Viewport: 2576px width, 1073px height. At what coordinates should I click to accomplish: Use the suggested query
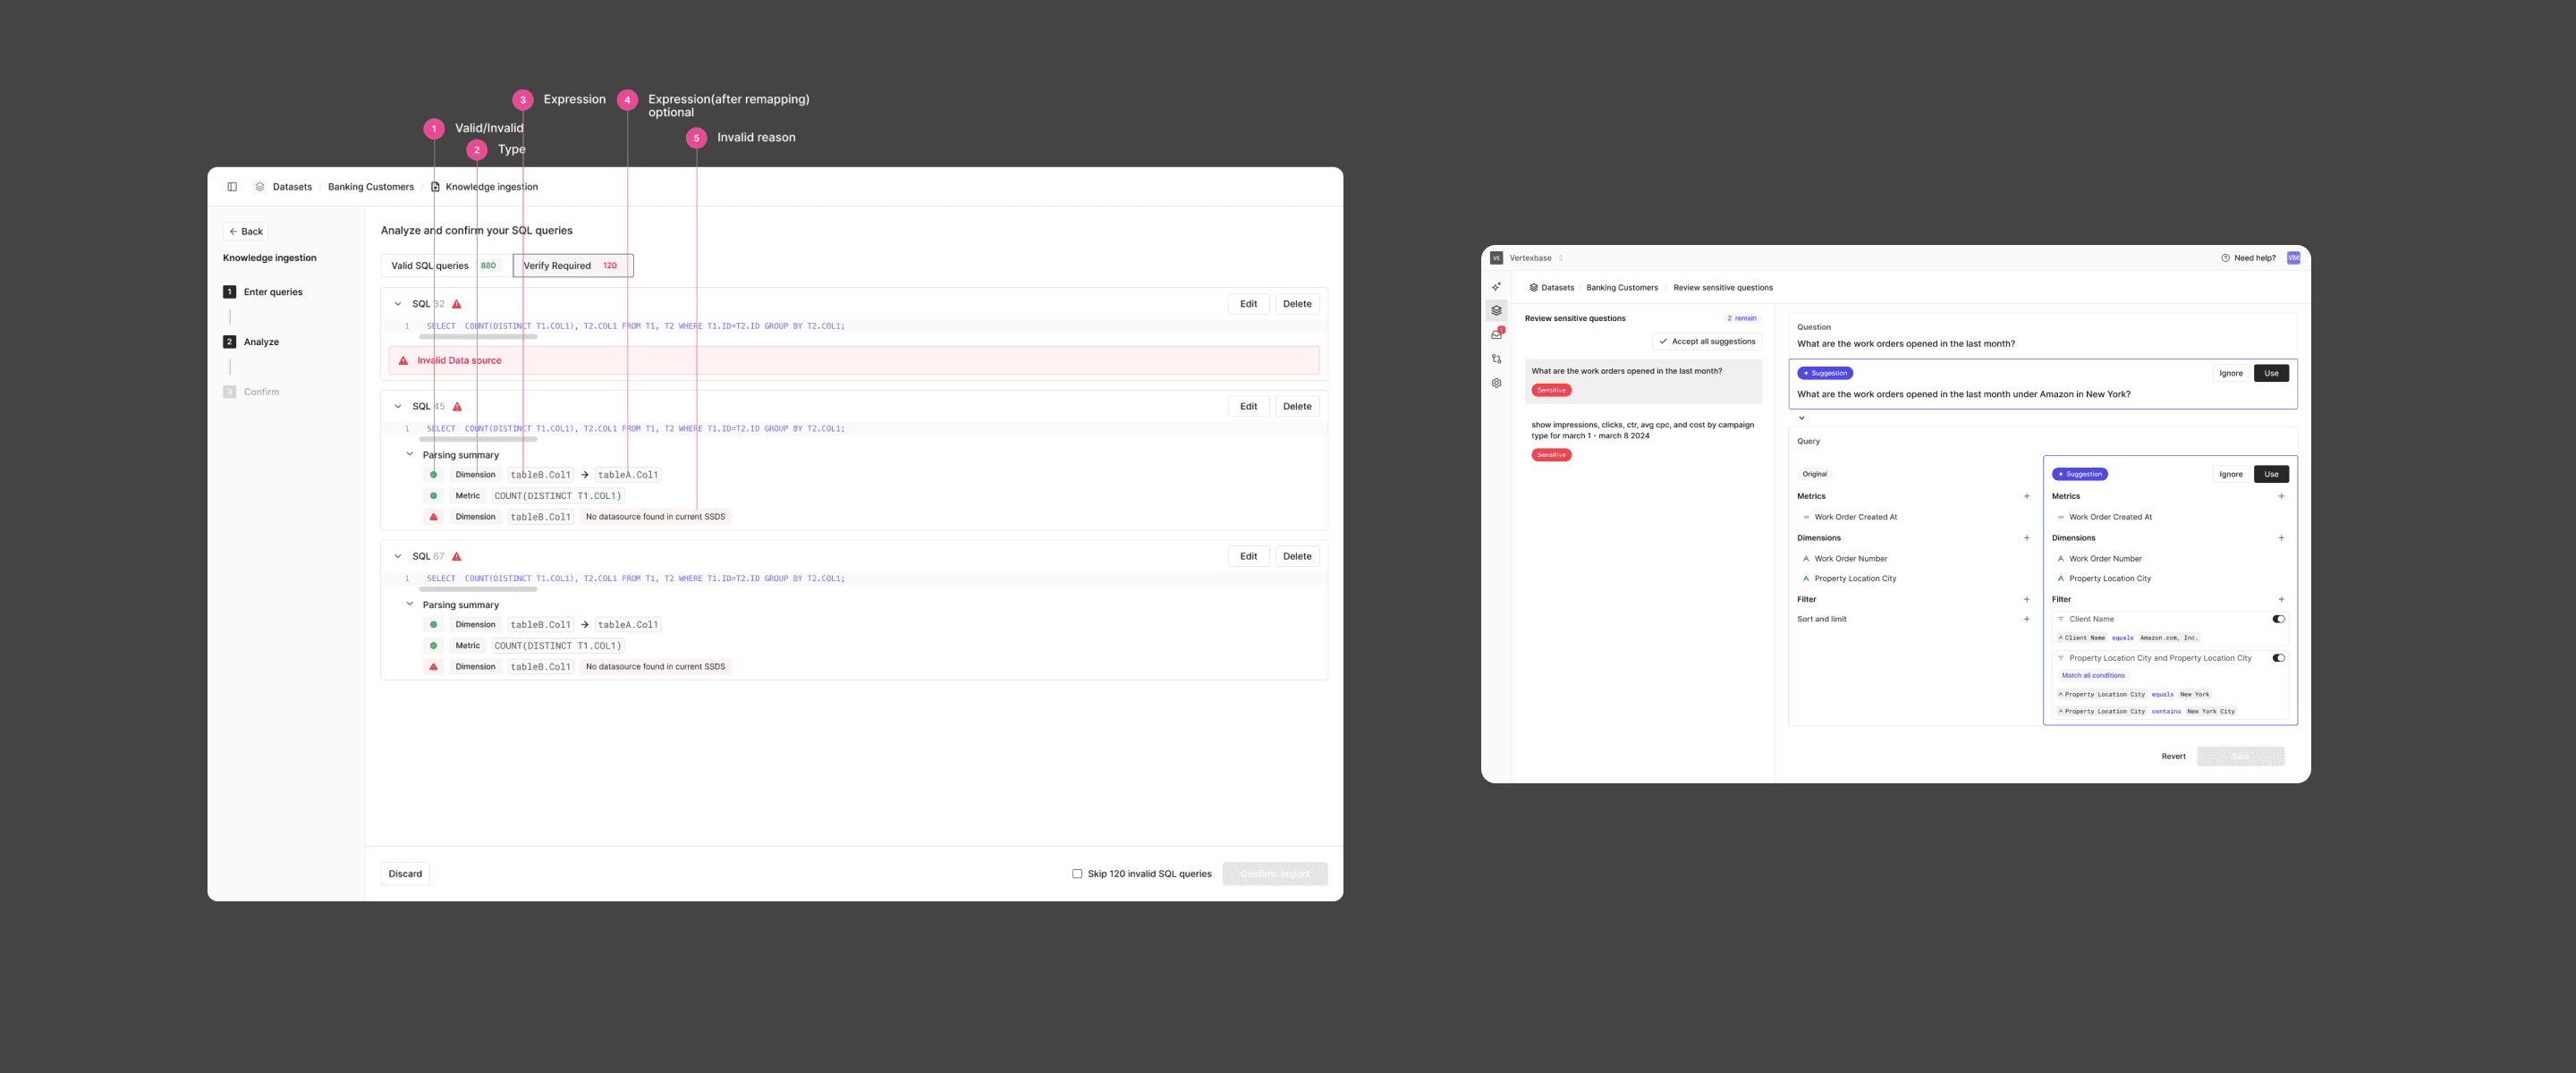[x=2271, y=475]
